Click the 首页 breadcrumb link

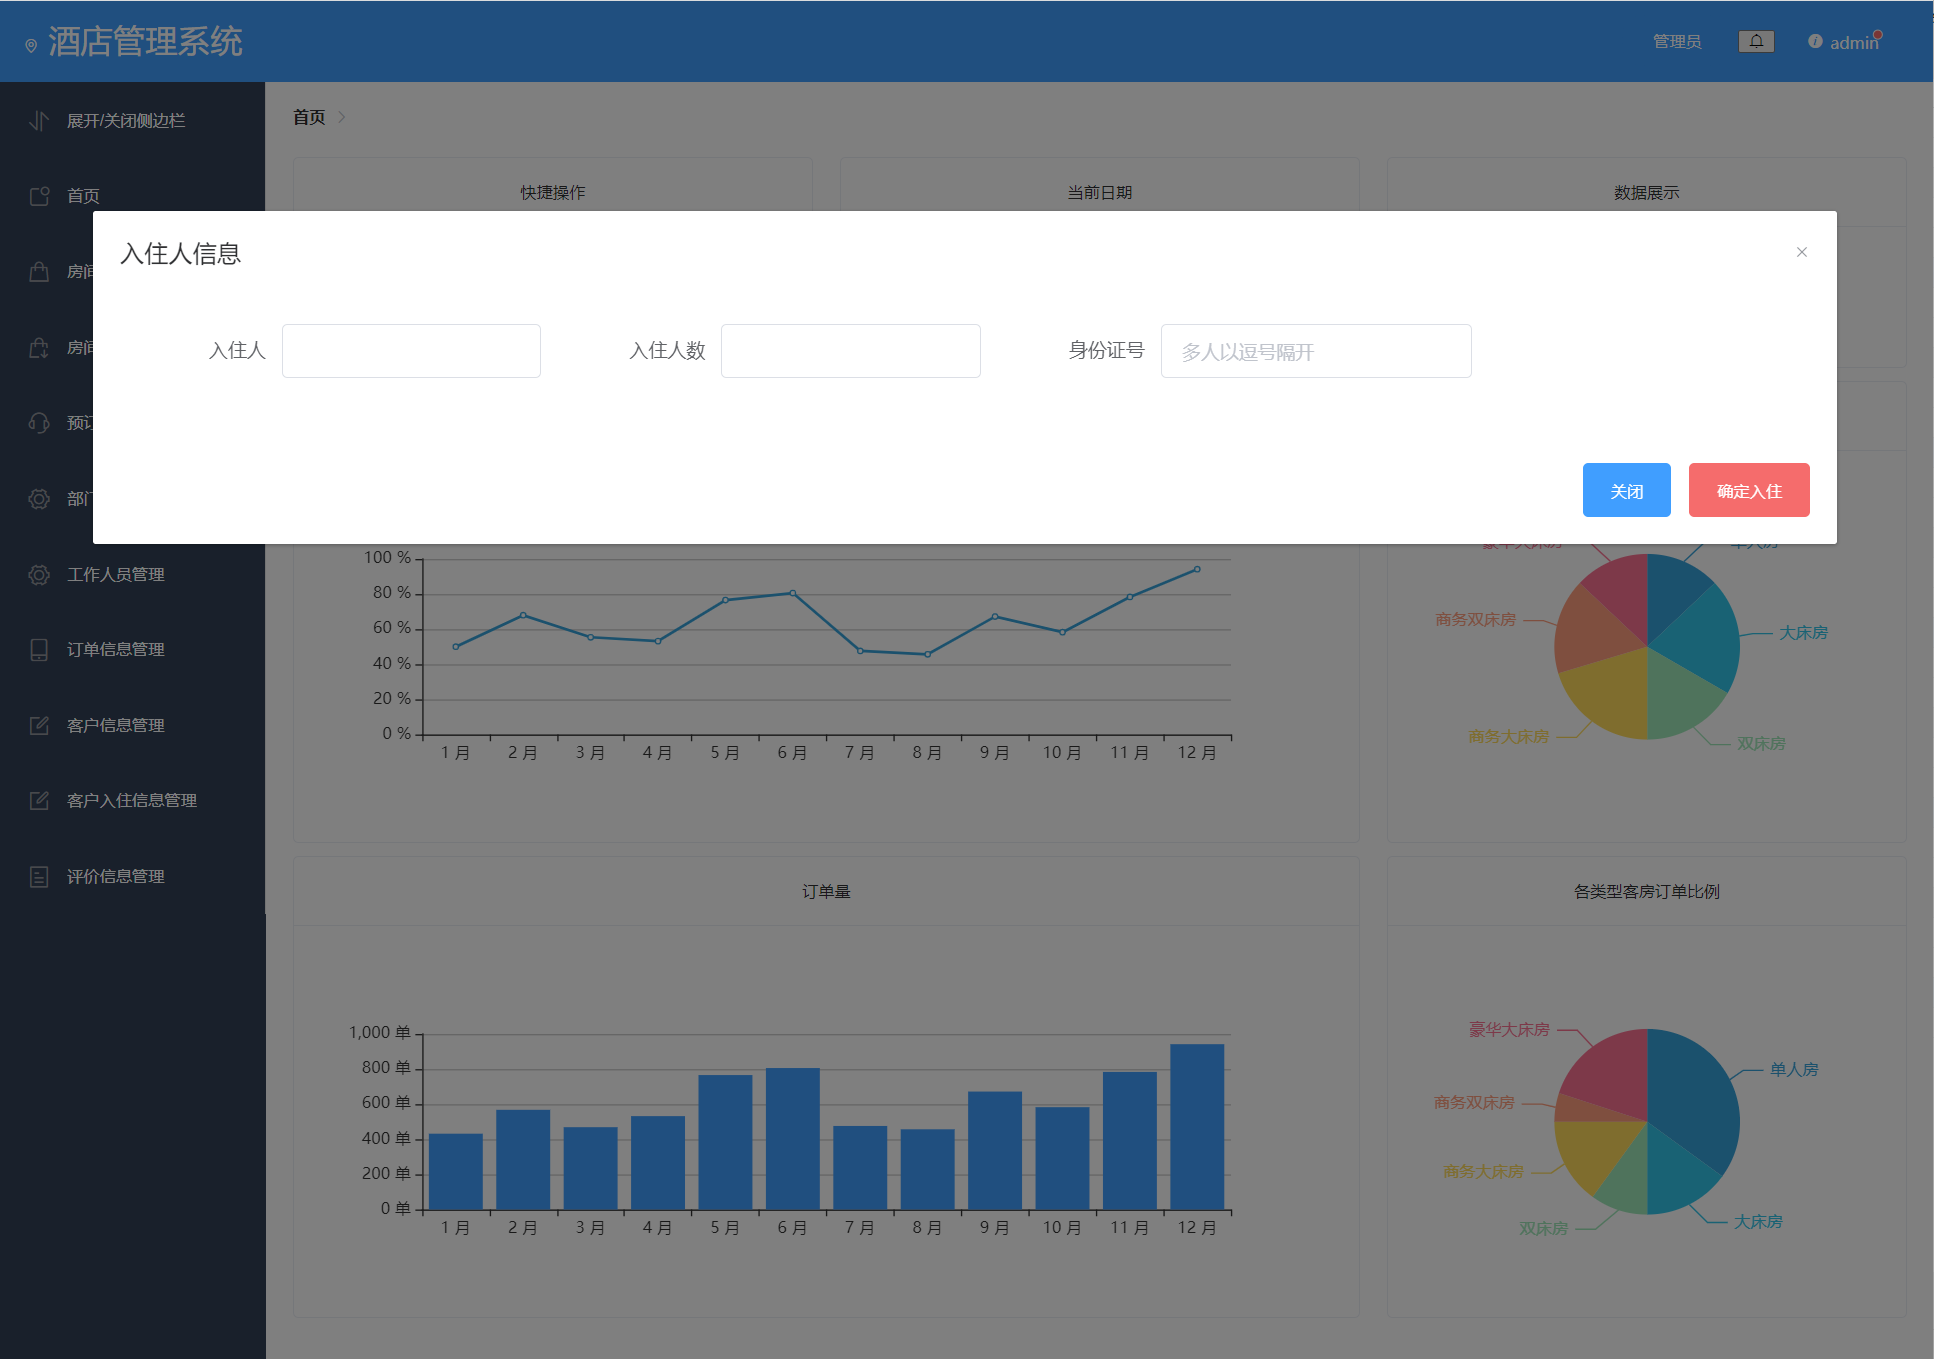pyautogui.click(x=309, y=117)
